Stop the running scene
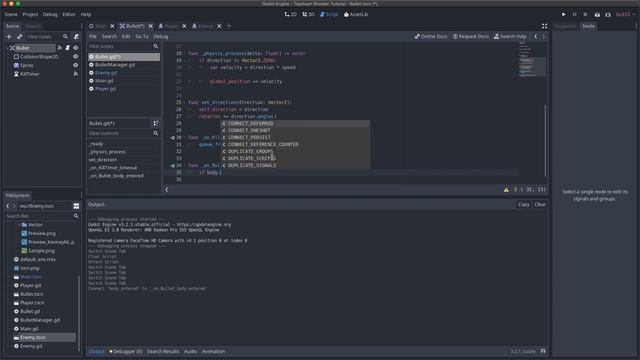The image size is (640, 360). tap(585, 14)
